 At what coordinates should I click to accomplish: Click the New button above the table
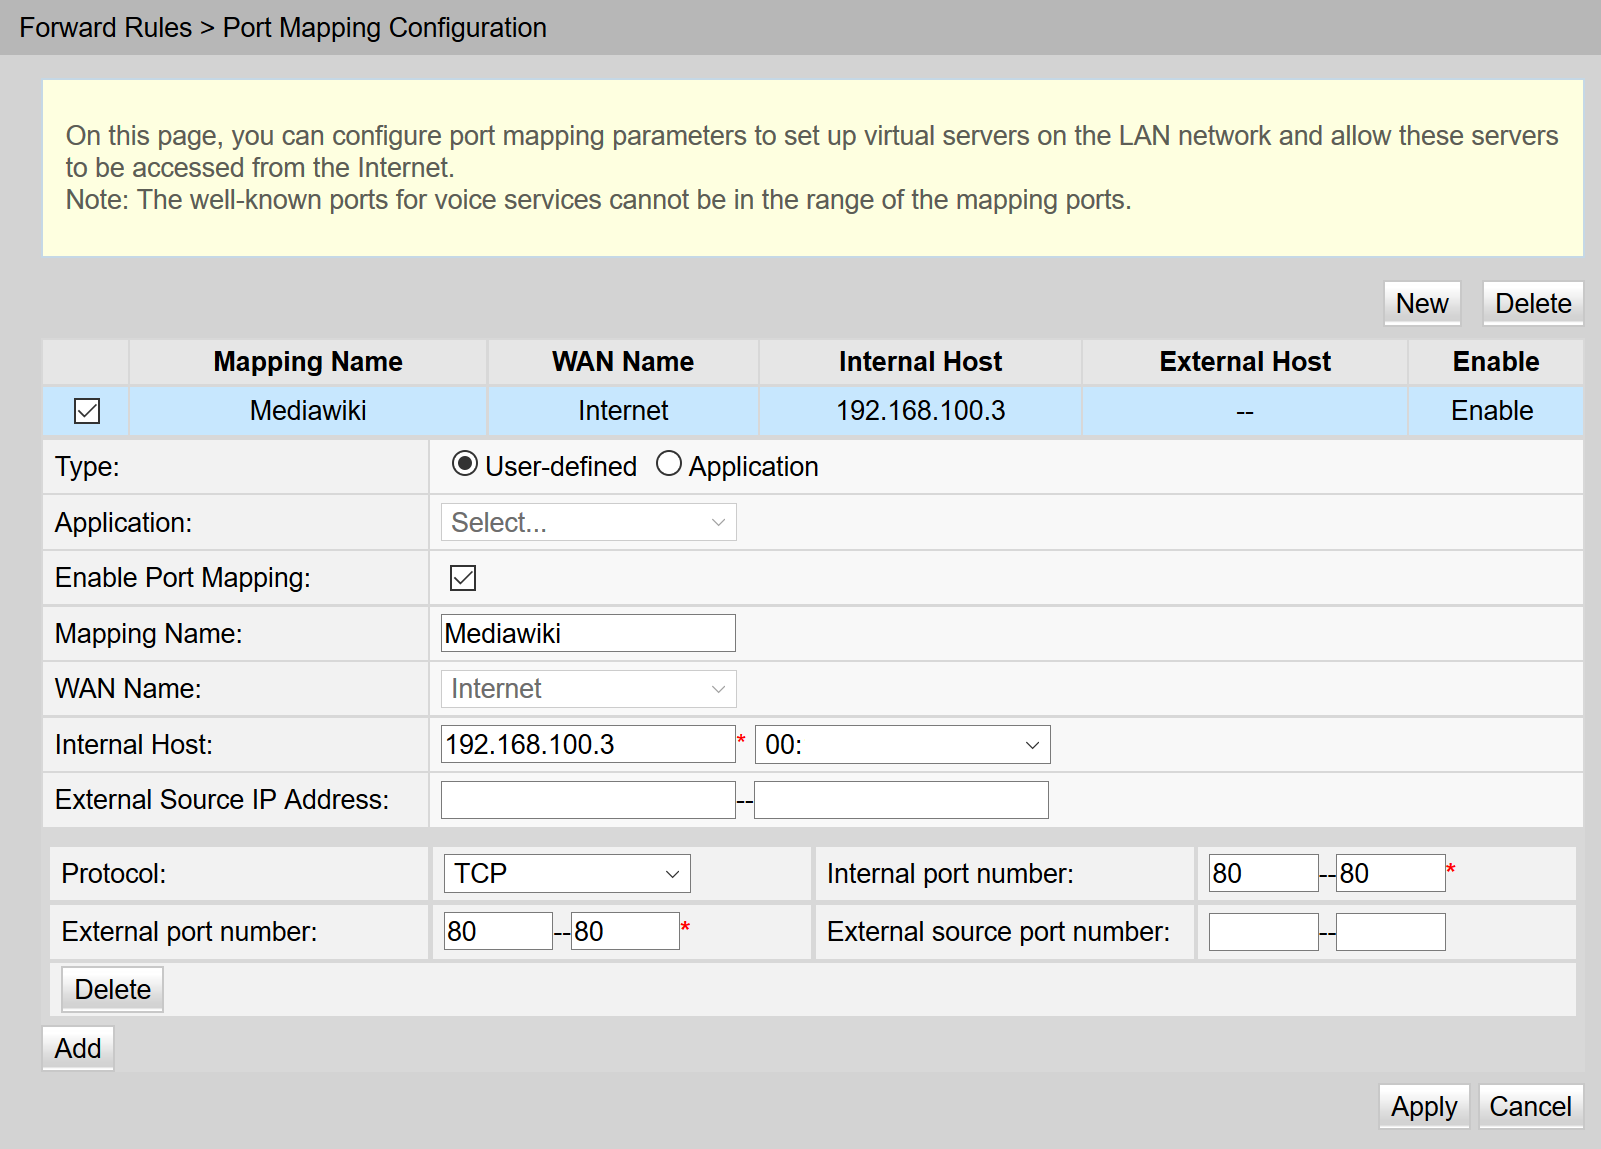pos(1421,304)
